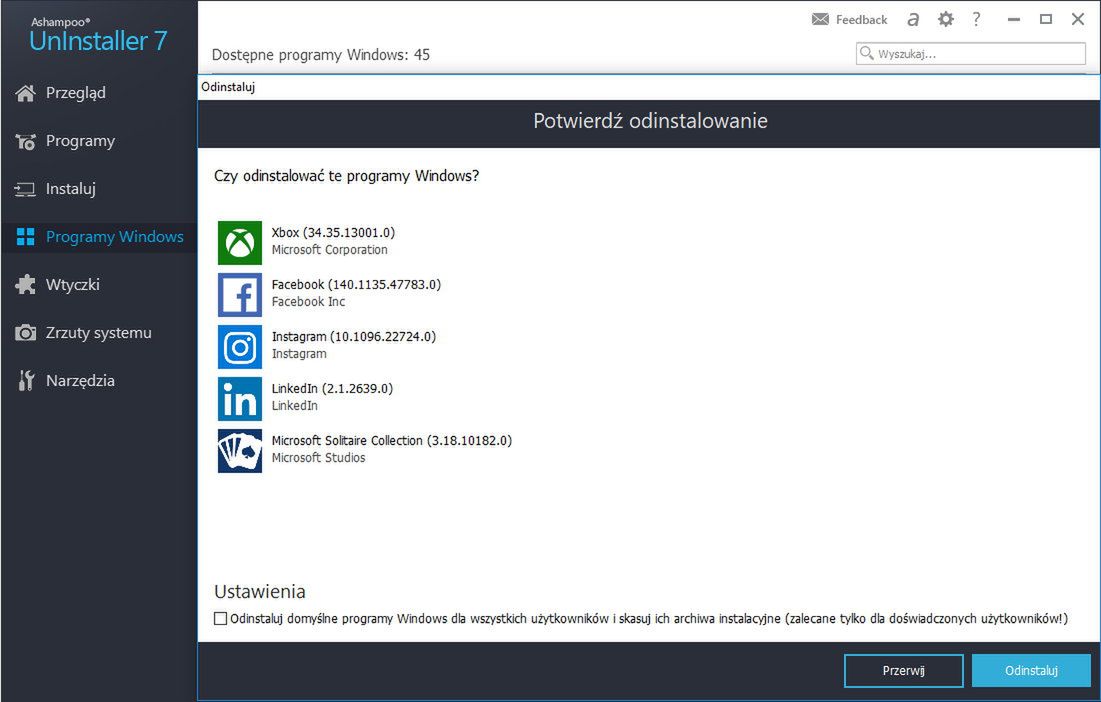Click the Instaluj sidebar icon
1101x702 pixels.
(25, 189)
